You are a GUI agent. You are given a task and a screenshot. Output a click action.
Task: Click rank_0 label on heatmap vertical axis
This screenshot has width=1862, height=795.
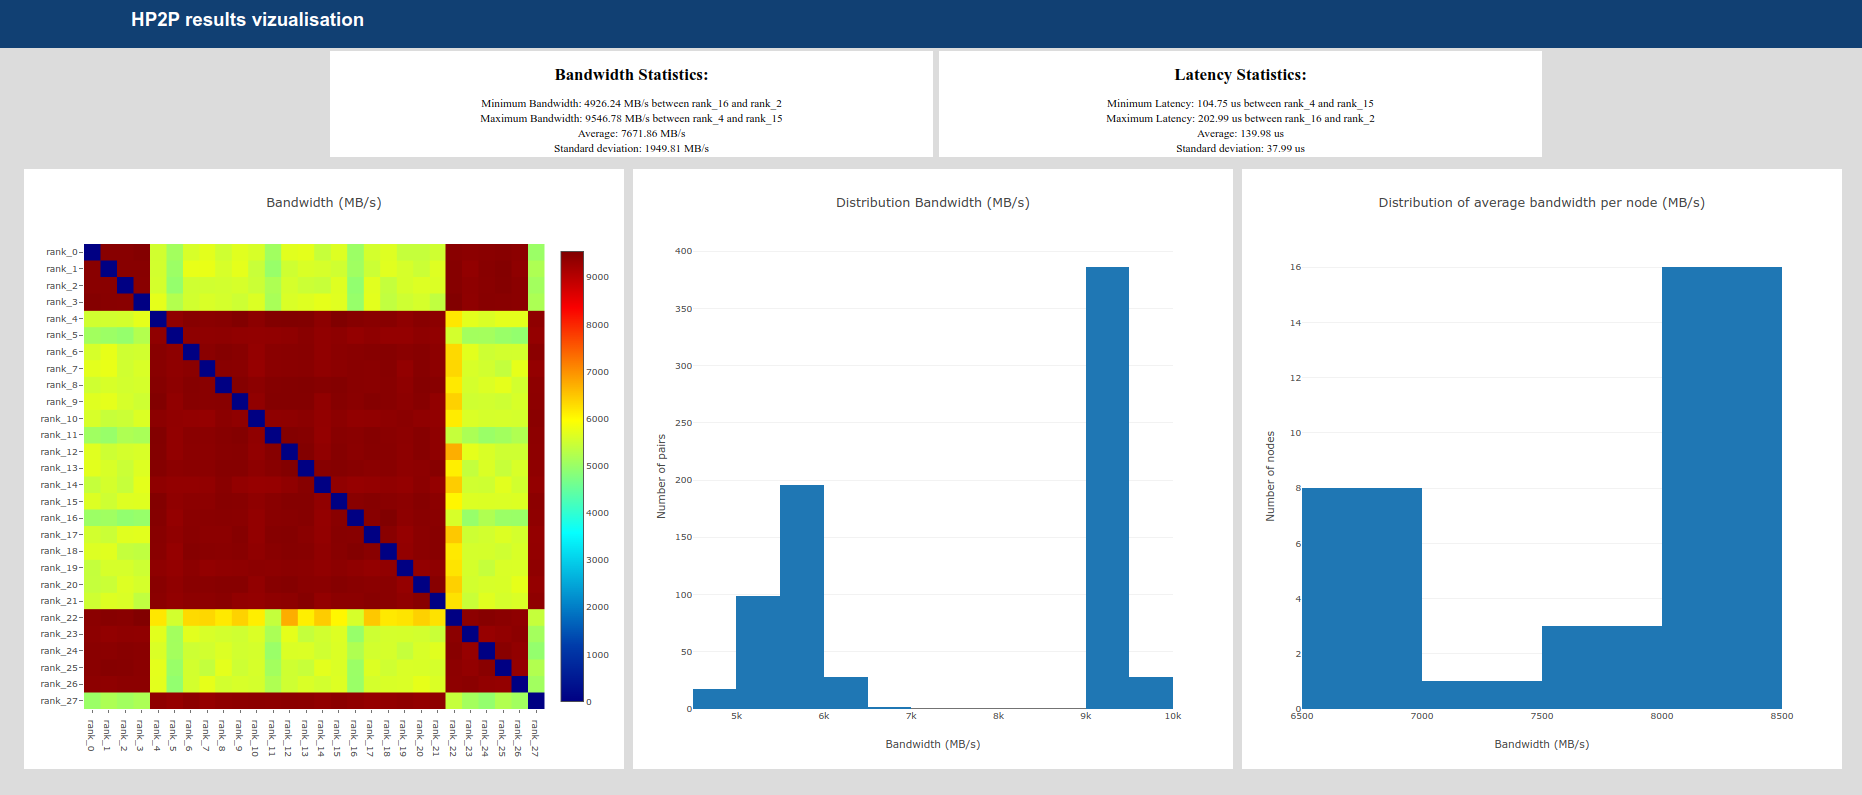pyautogui.click(x=62, y=252)
